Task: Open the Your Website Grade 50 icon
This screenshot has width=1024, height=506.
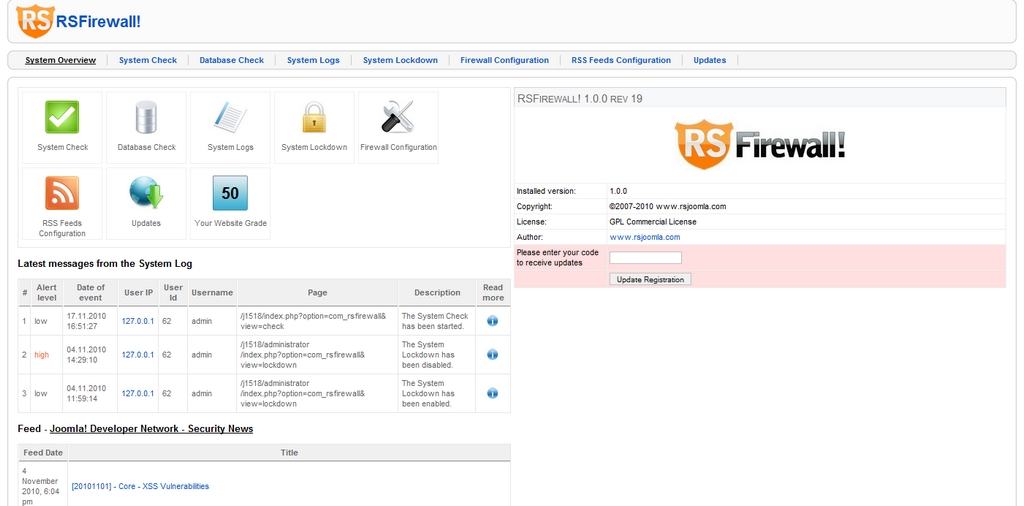Action: 230,193
